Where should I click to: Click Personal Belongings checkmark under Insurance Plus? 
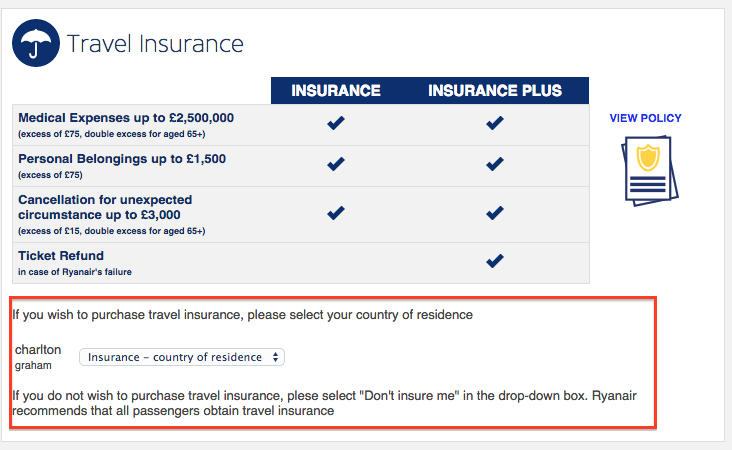point(494,164)
